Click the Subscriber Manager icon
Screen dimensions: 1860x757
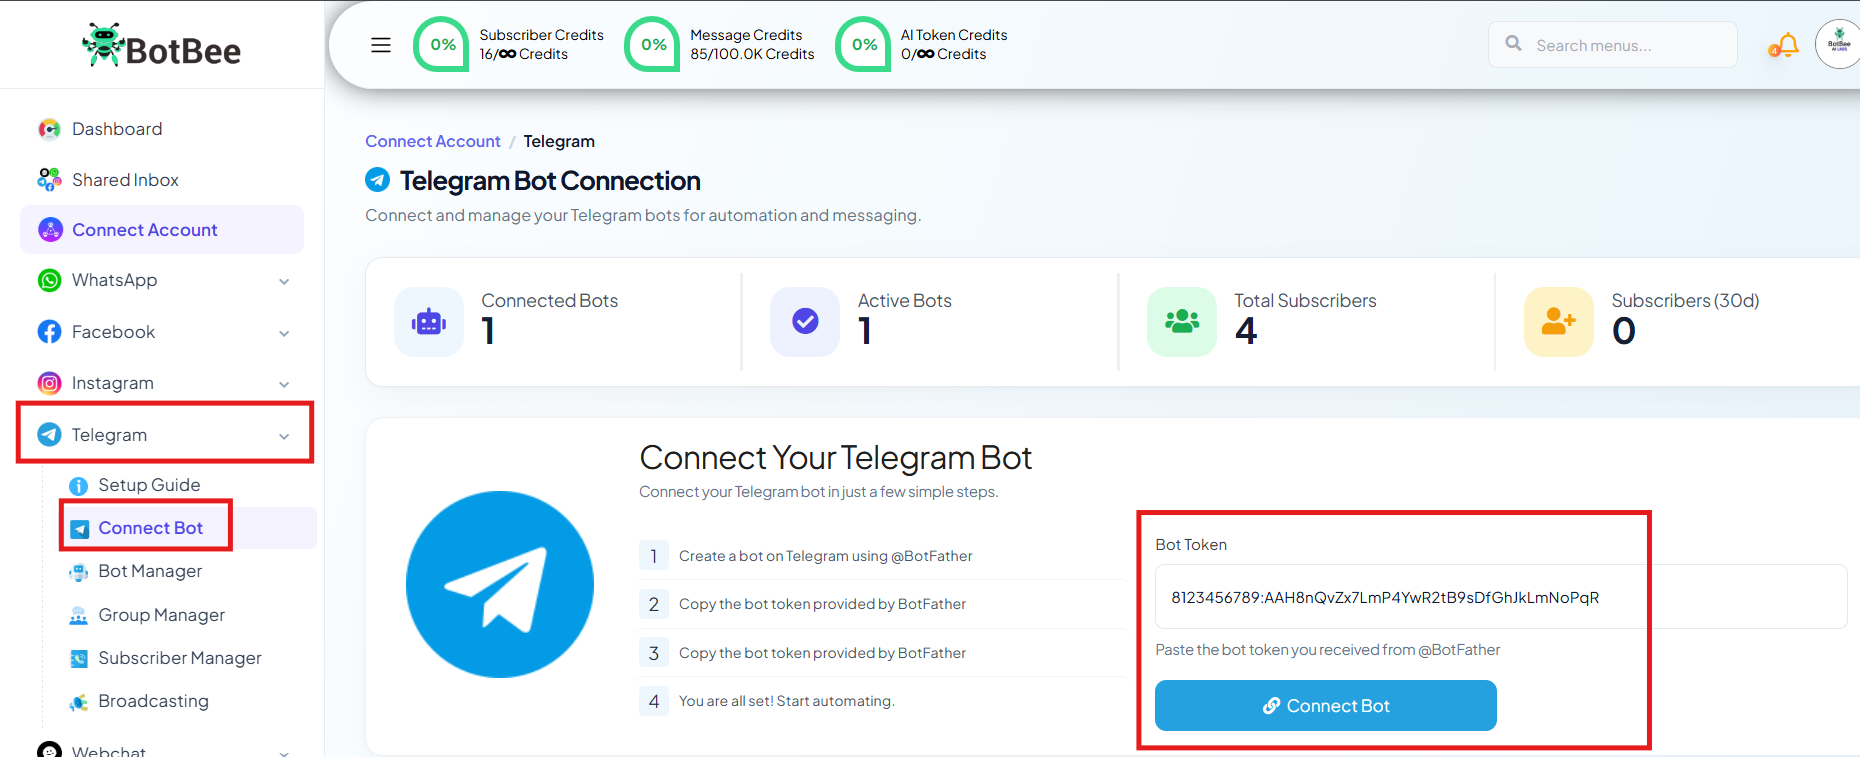coord(78,659)
